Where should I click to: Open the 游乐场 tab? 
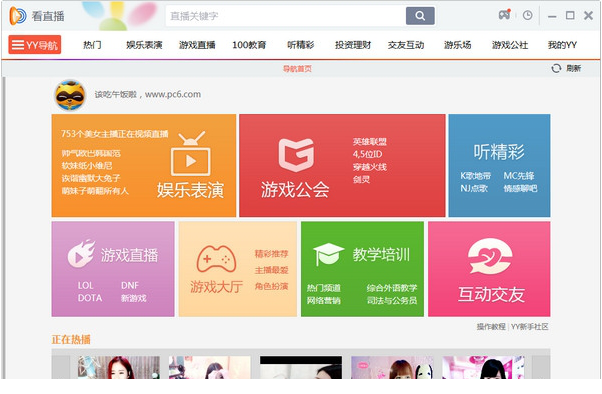point(457,45)
